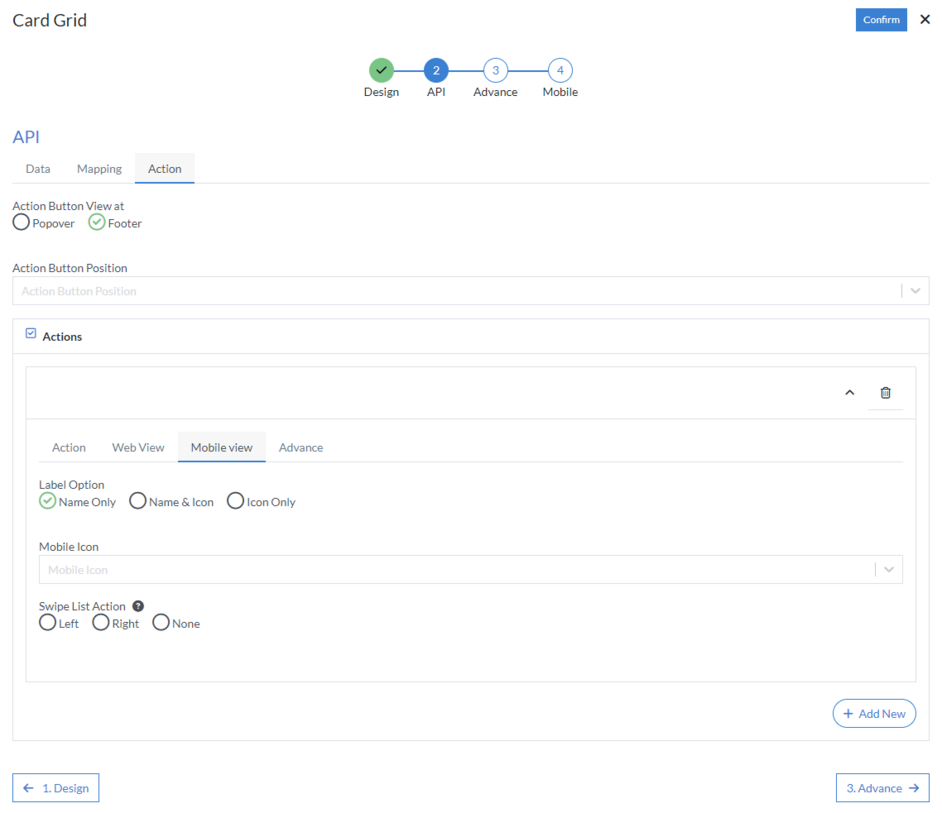Close the Card Grid dialog with the X
The width and height of the screenshot is (942, 813).
tap(925, 19)
